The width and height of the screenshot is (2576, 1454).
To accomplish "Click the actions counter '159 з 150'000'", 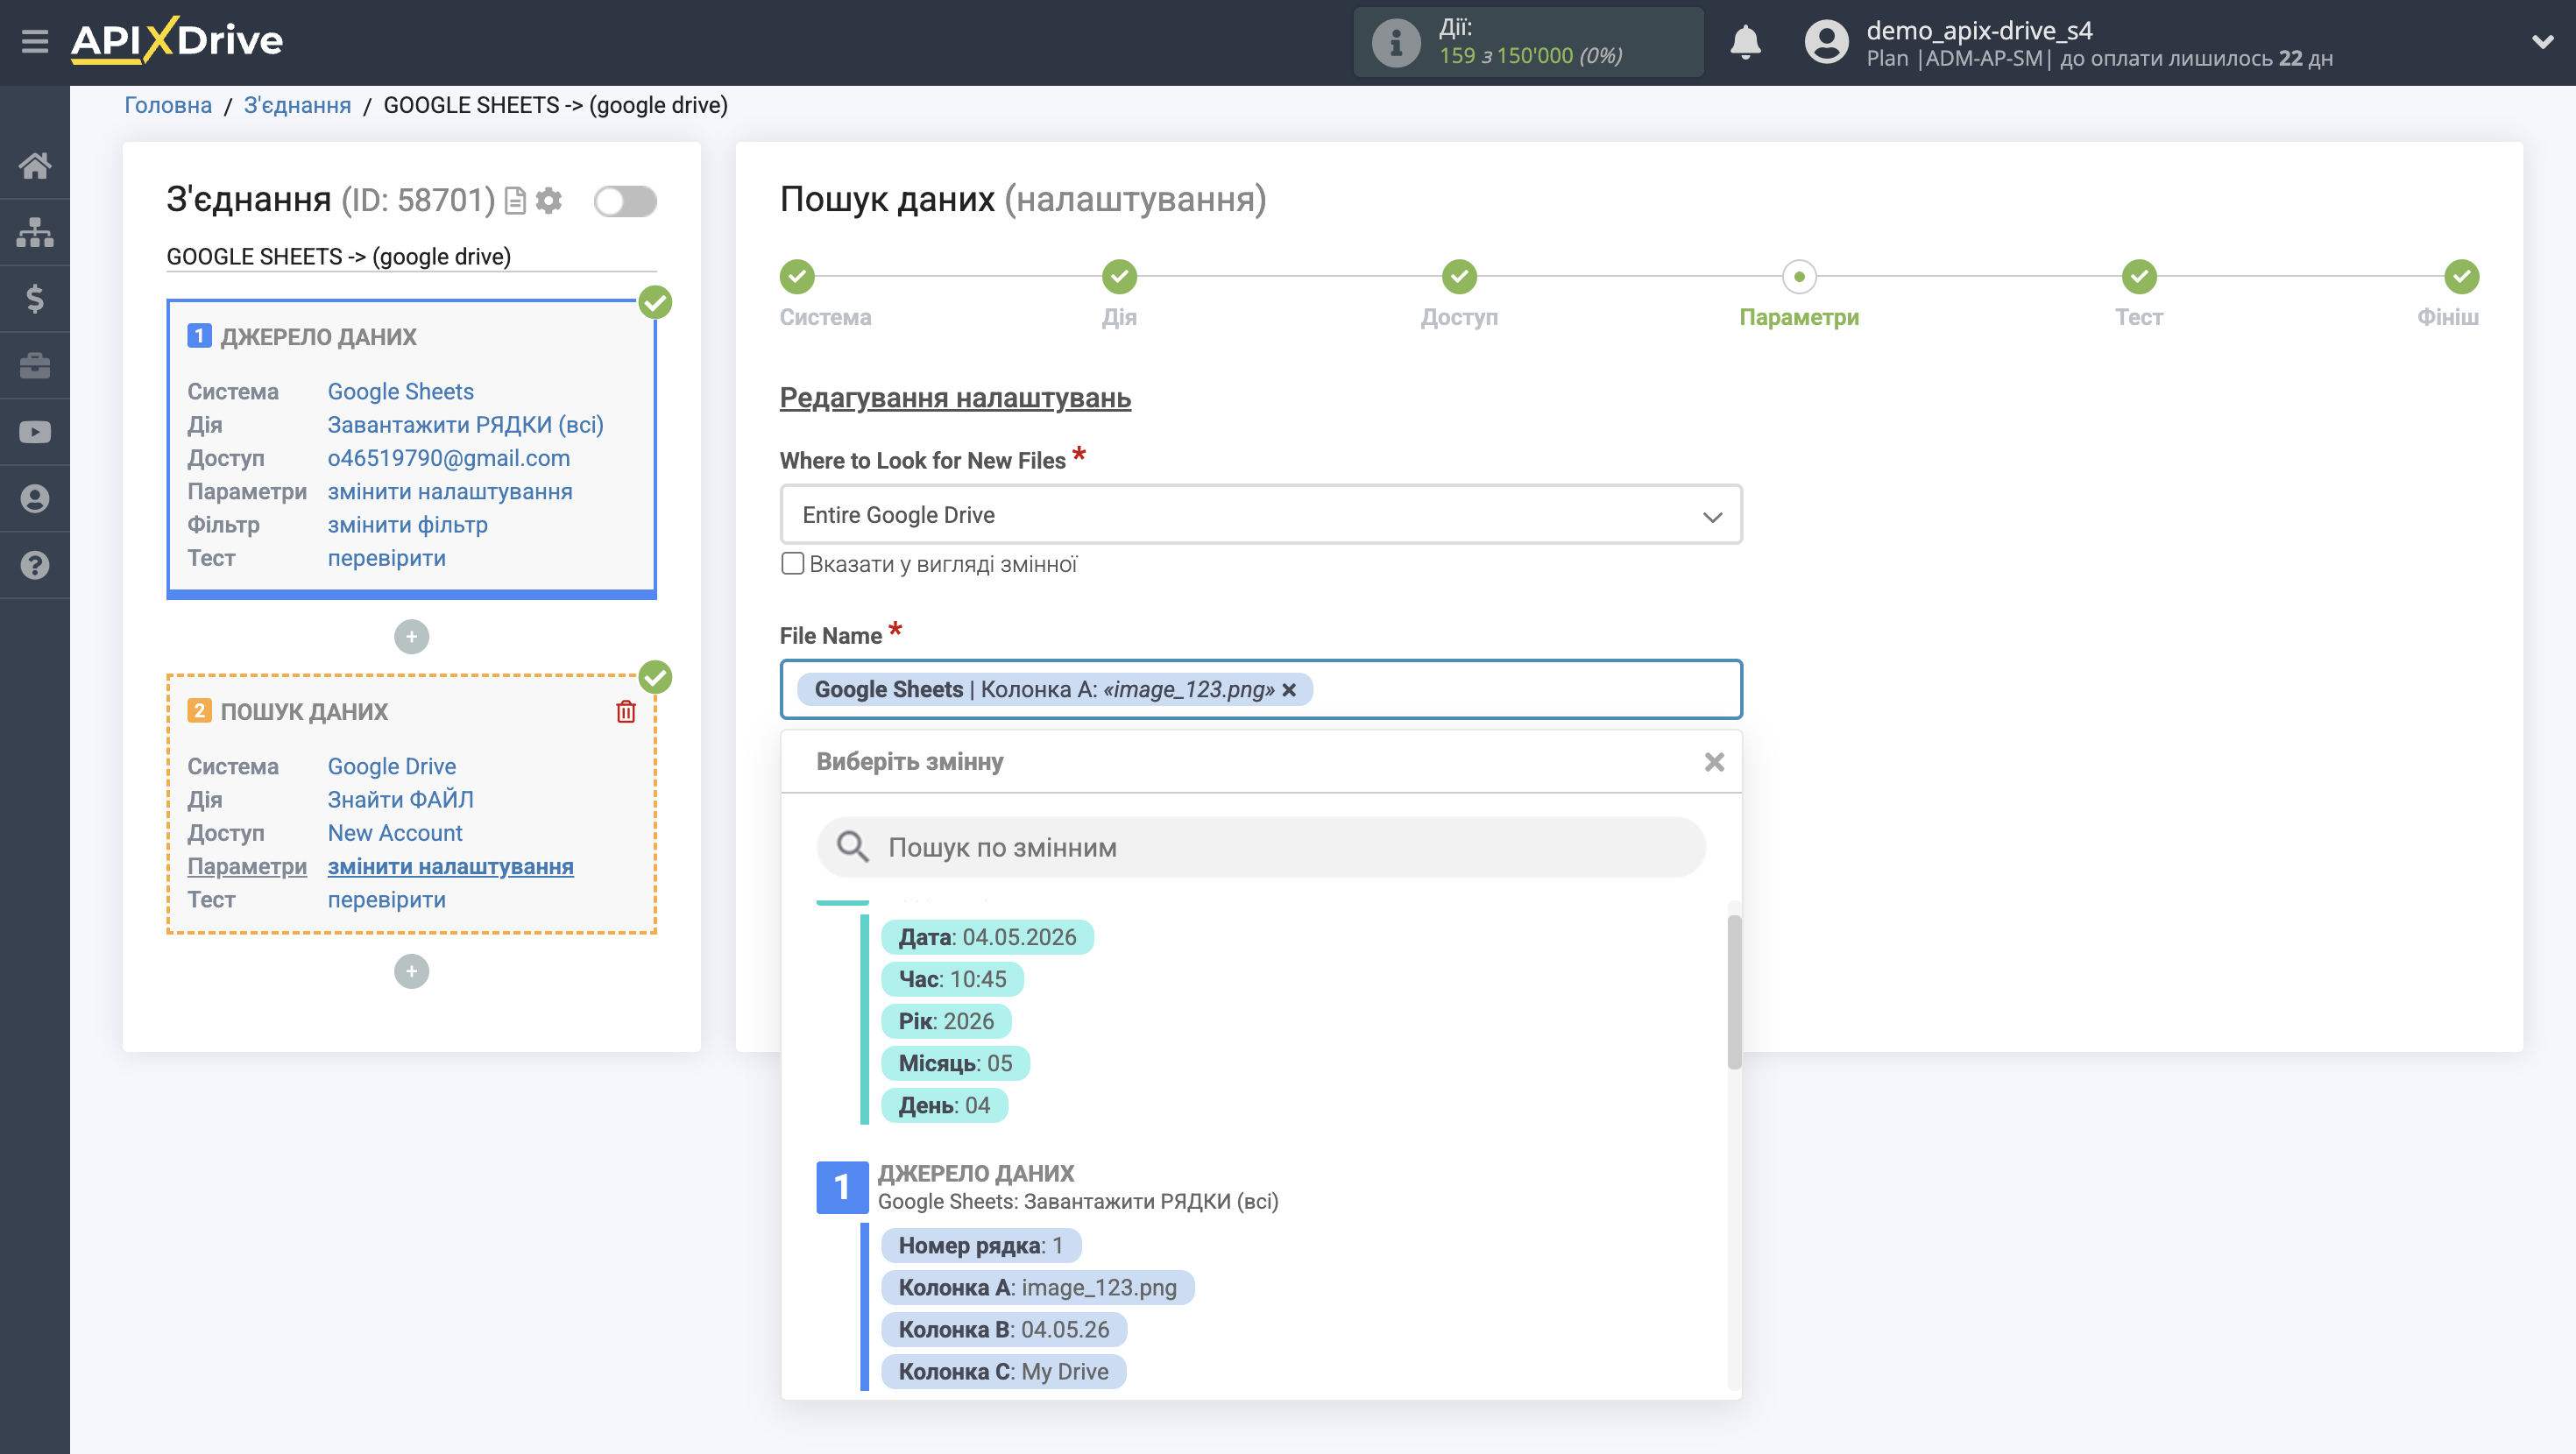I will coord(1505,56).
